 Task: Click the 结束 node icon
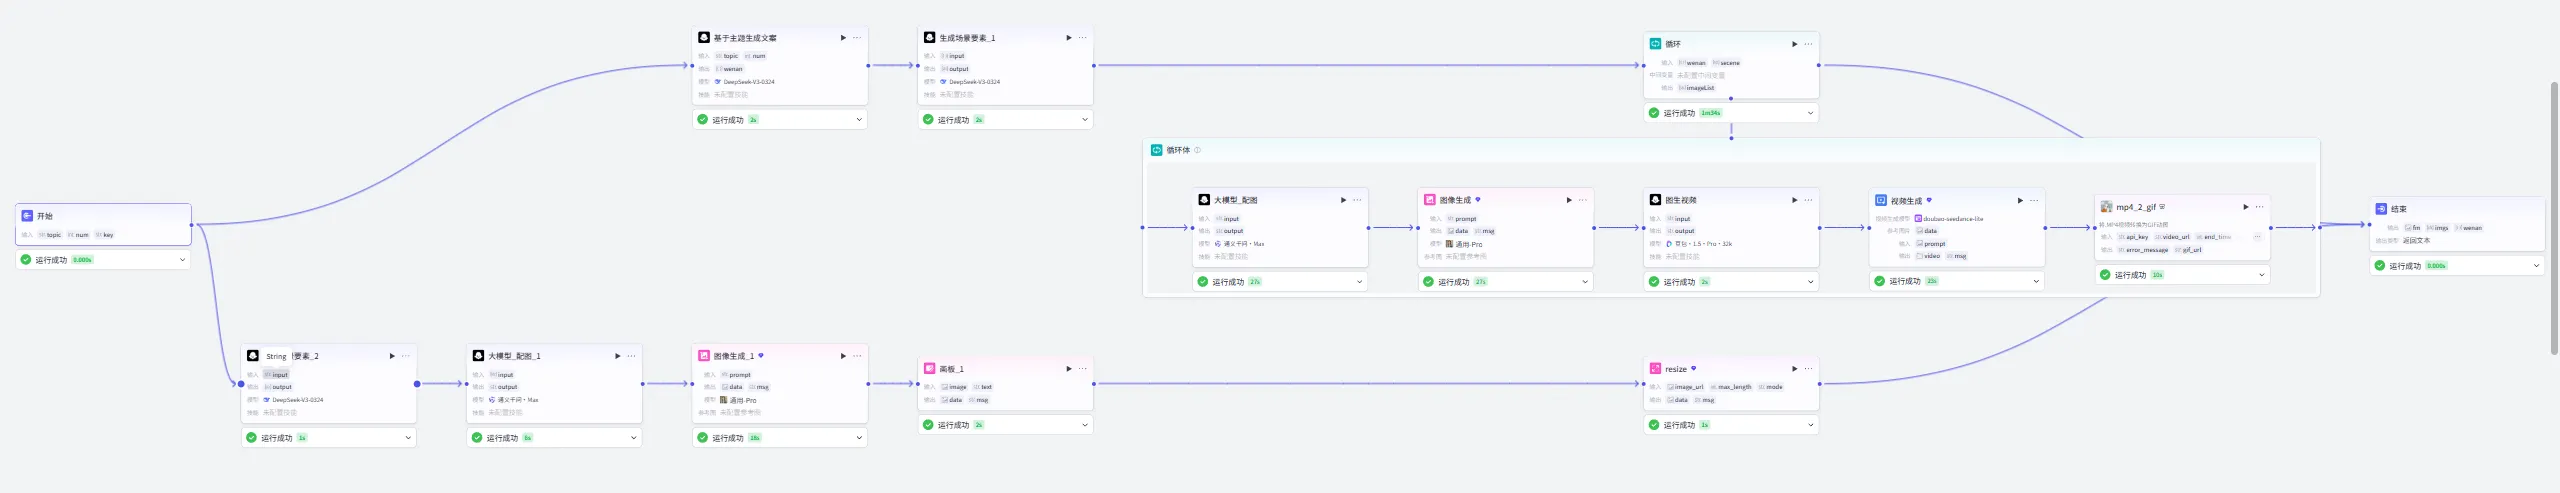(x=2381, y=209)
